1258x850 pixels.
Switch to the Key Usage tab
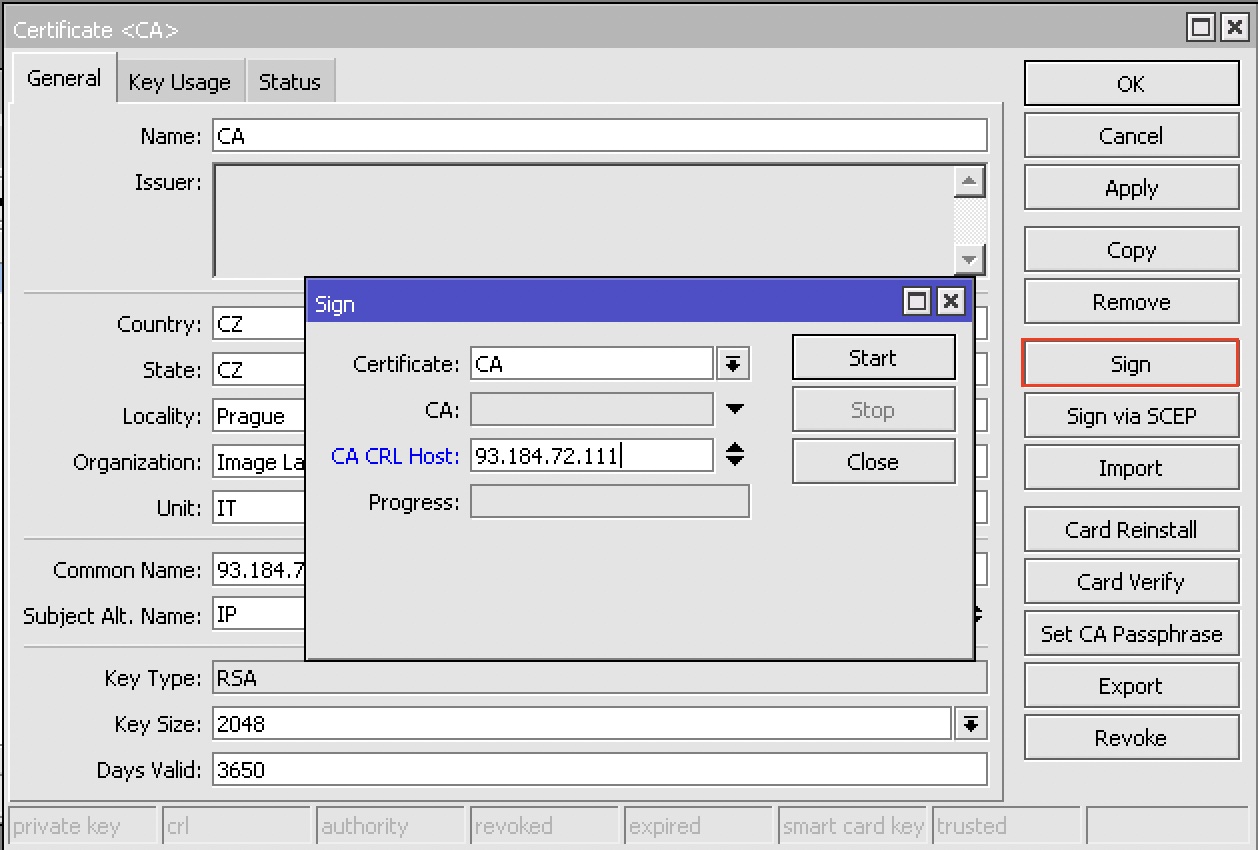tap(180, 82)
